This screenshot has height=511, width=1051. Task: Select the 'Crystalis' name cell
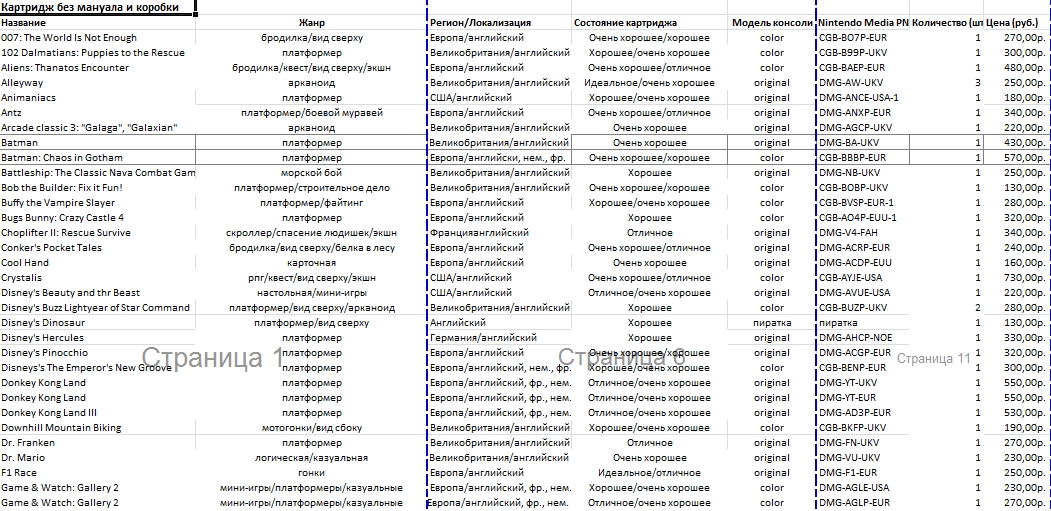[98, 278]
